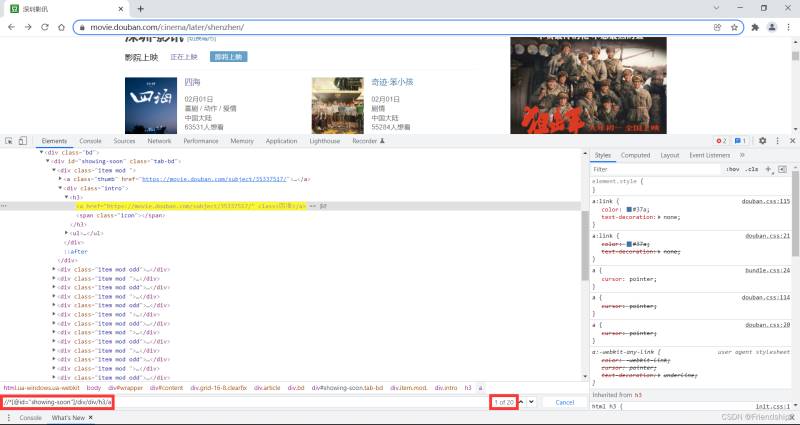Open the bundle.css:24 source link
The image size is (800, 425).
click(x=767, y=270)
